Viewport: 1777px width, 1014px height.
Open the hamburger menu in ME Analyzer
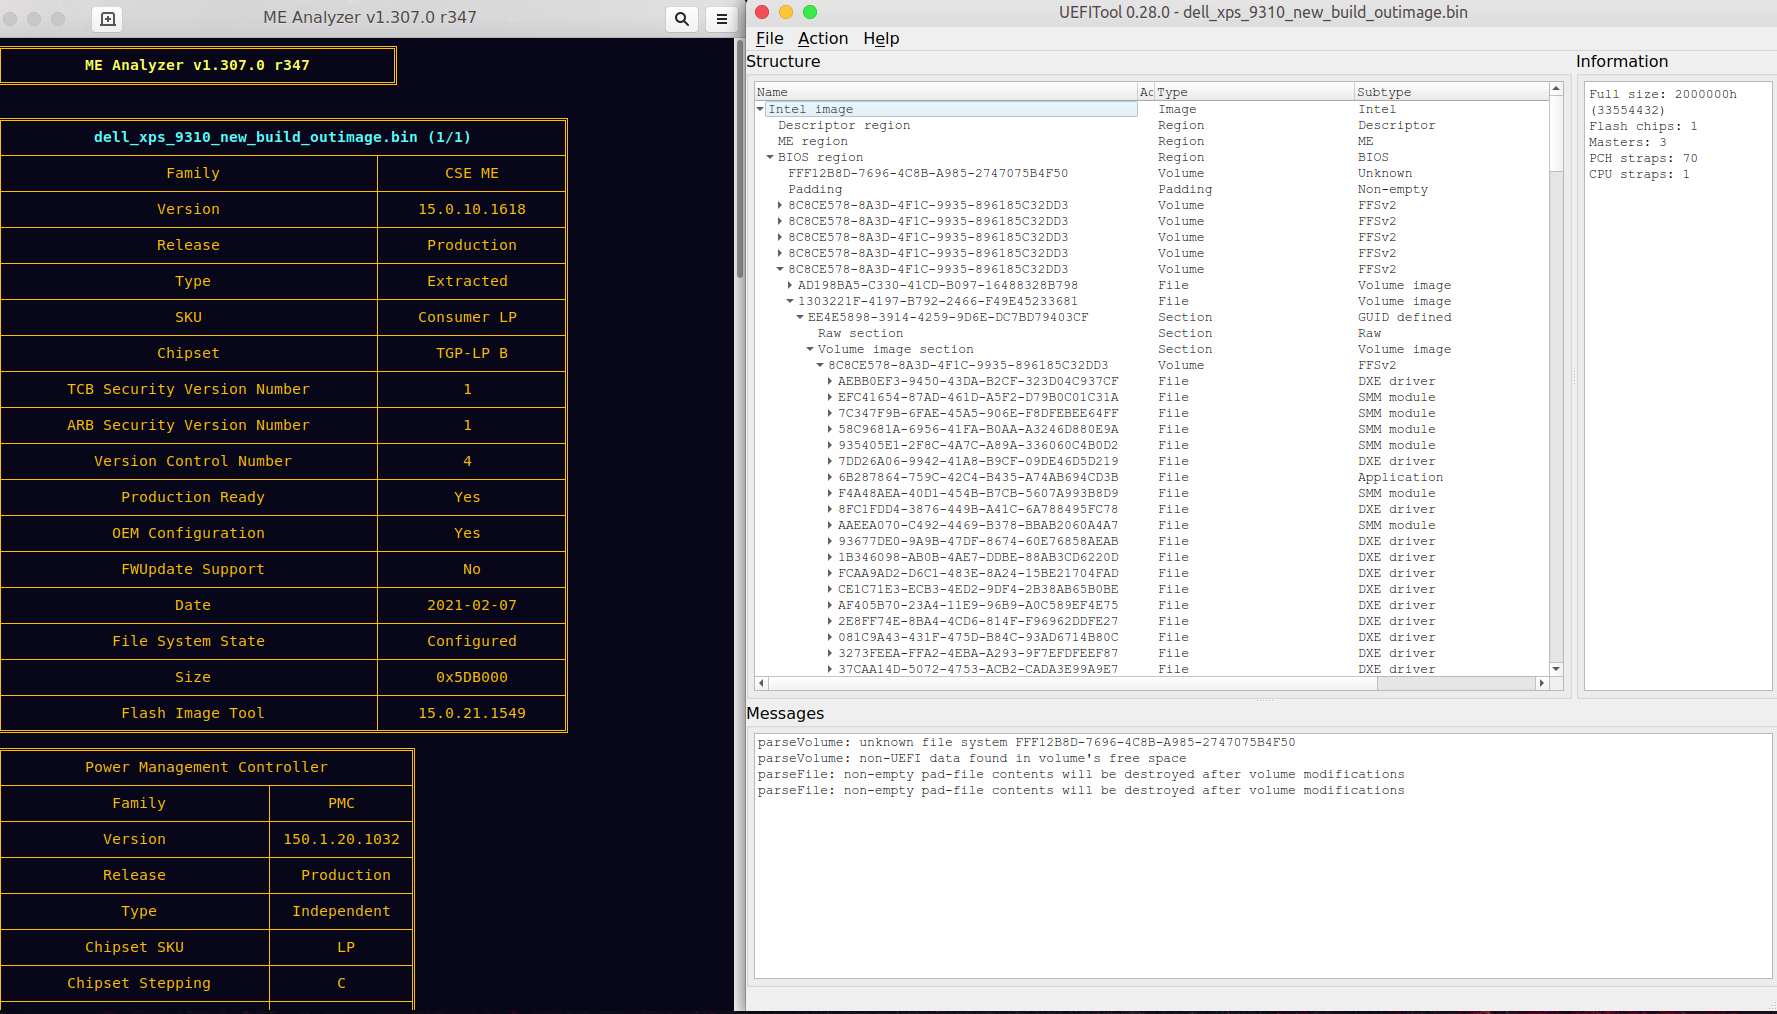coord(721,18)
